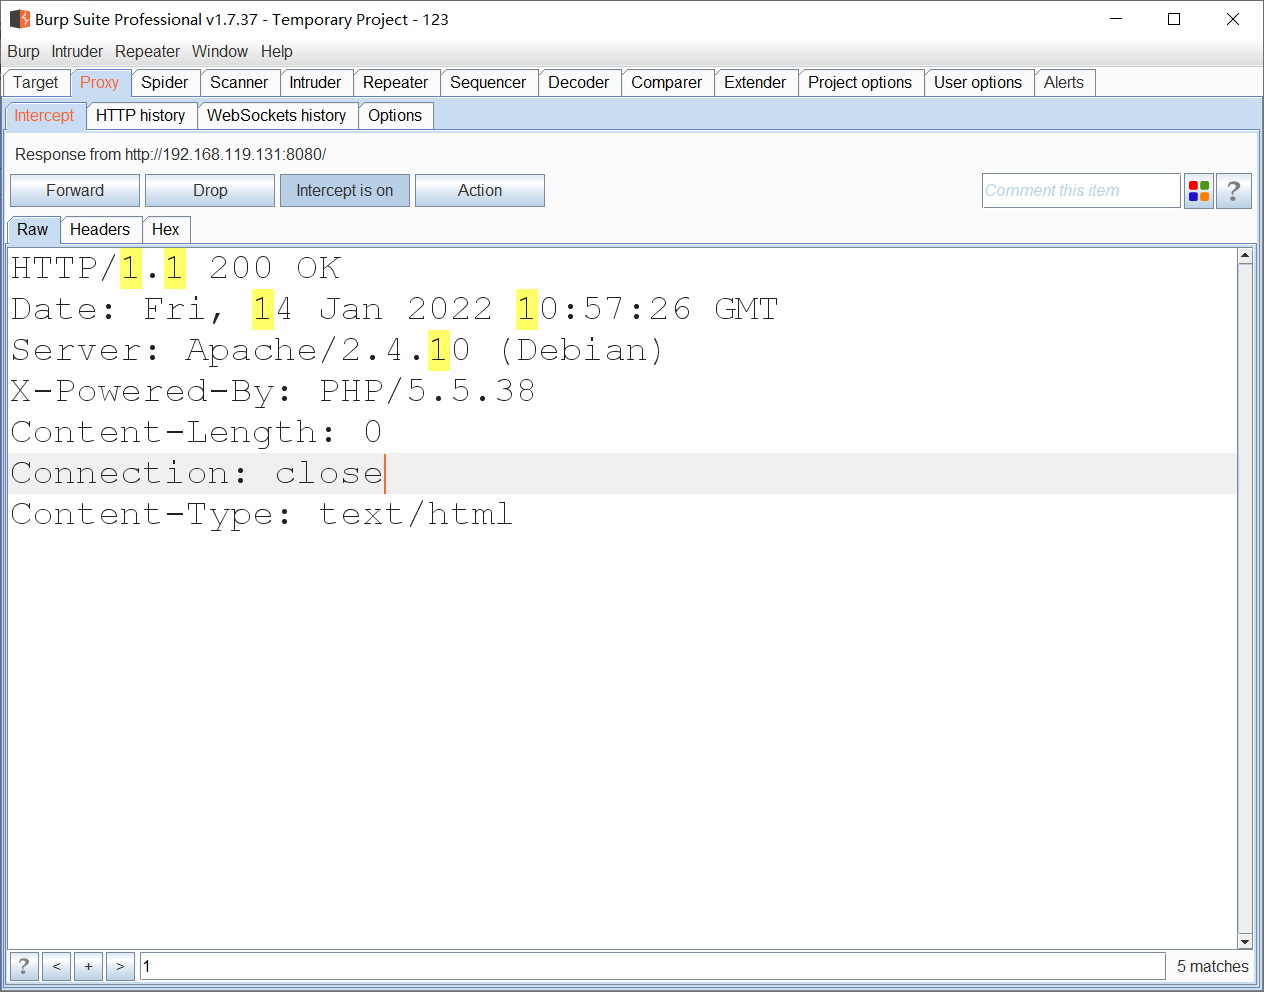This screenshot has height=992, width=1264.
Task: Open the Burp menu
Action: pyautogui.click(x=23, y=52)
